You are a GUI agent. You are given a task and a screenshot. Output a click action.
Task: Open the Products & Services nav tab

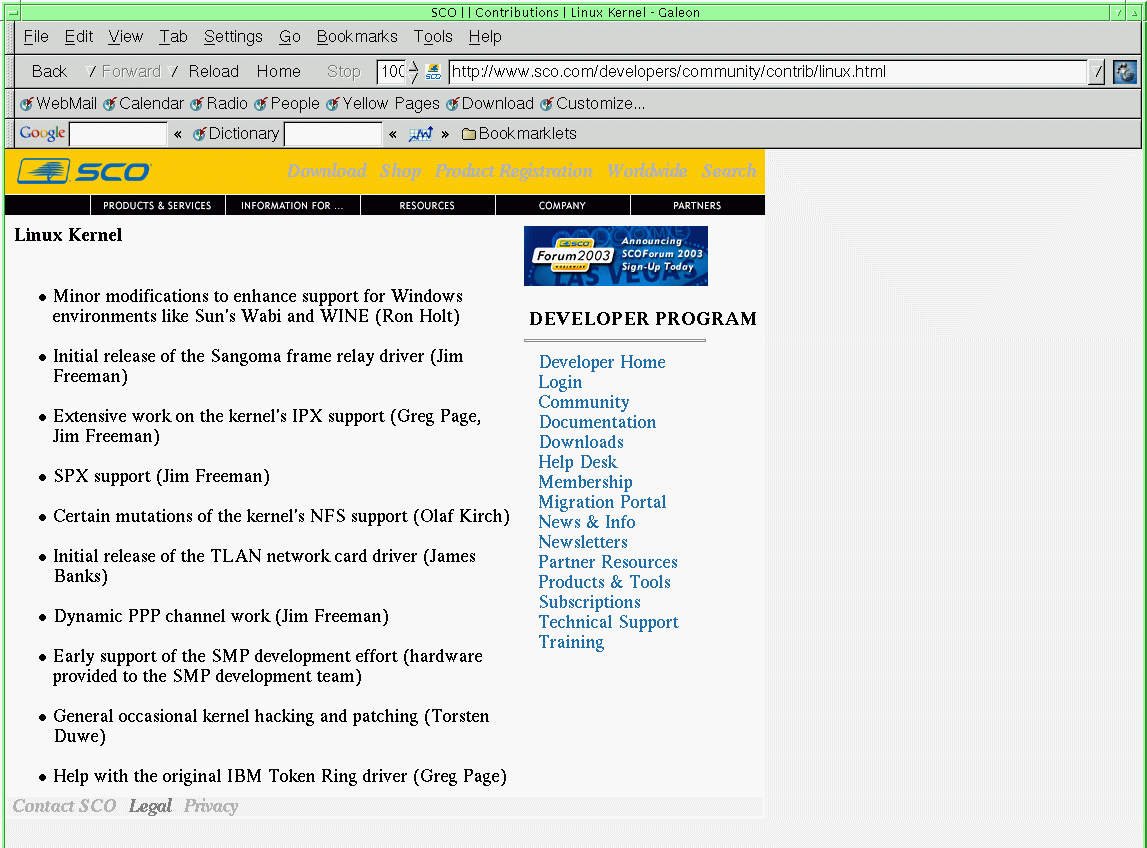[157, 206]
